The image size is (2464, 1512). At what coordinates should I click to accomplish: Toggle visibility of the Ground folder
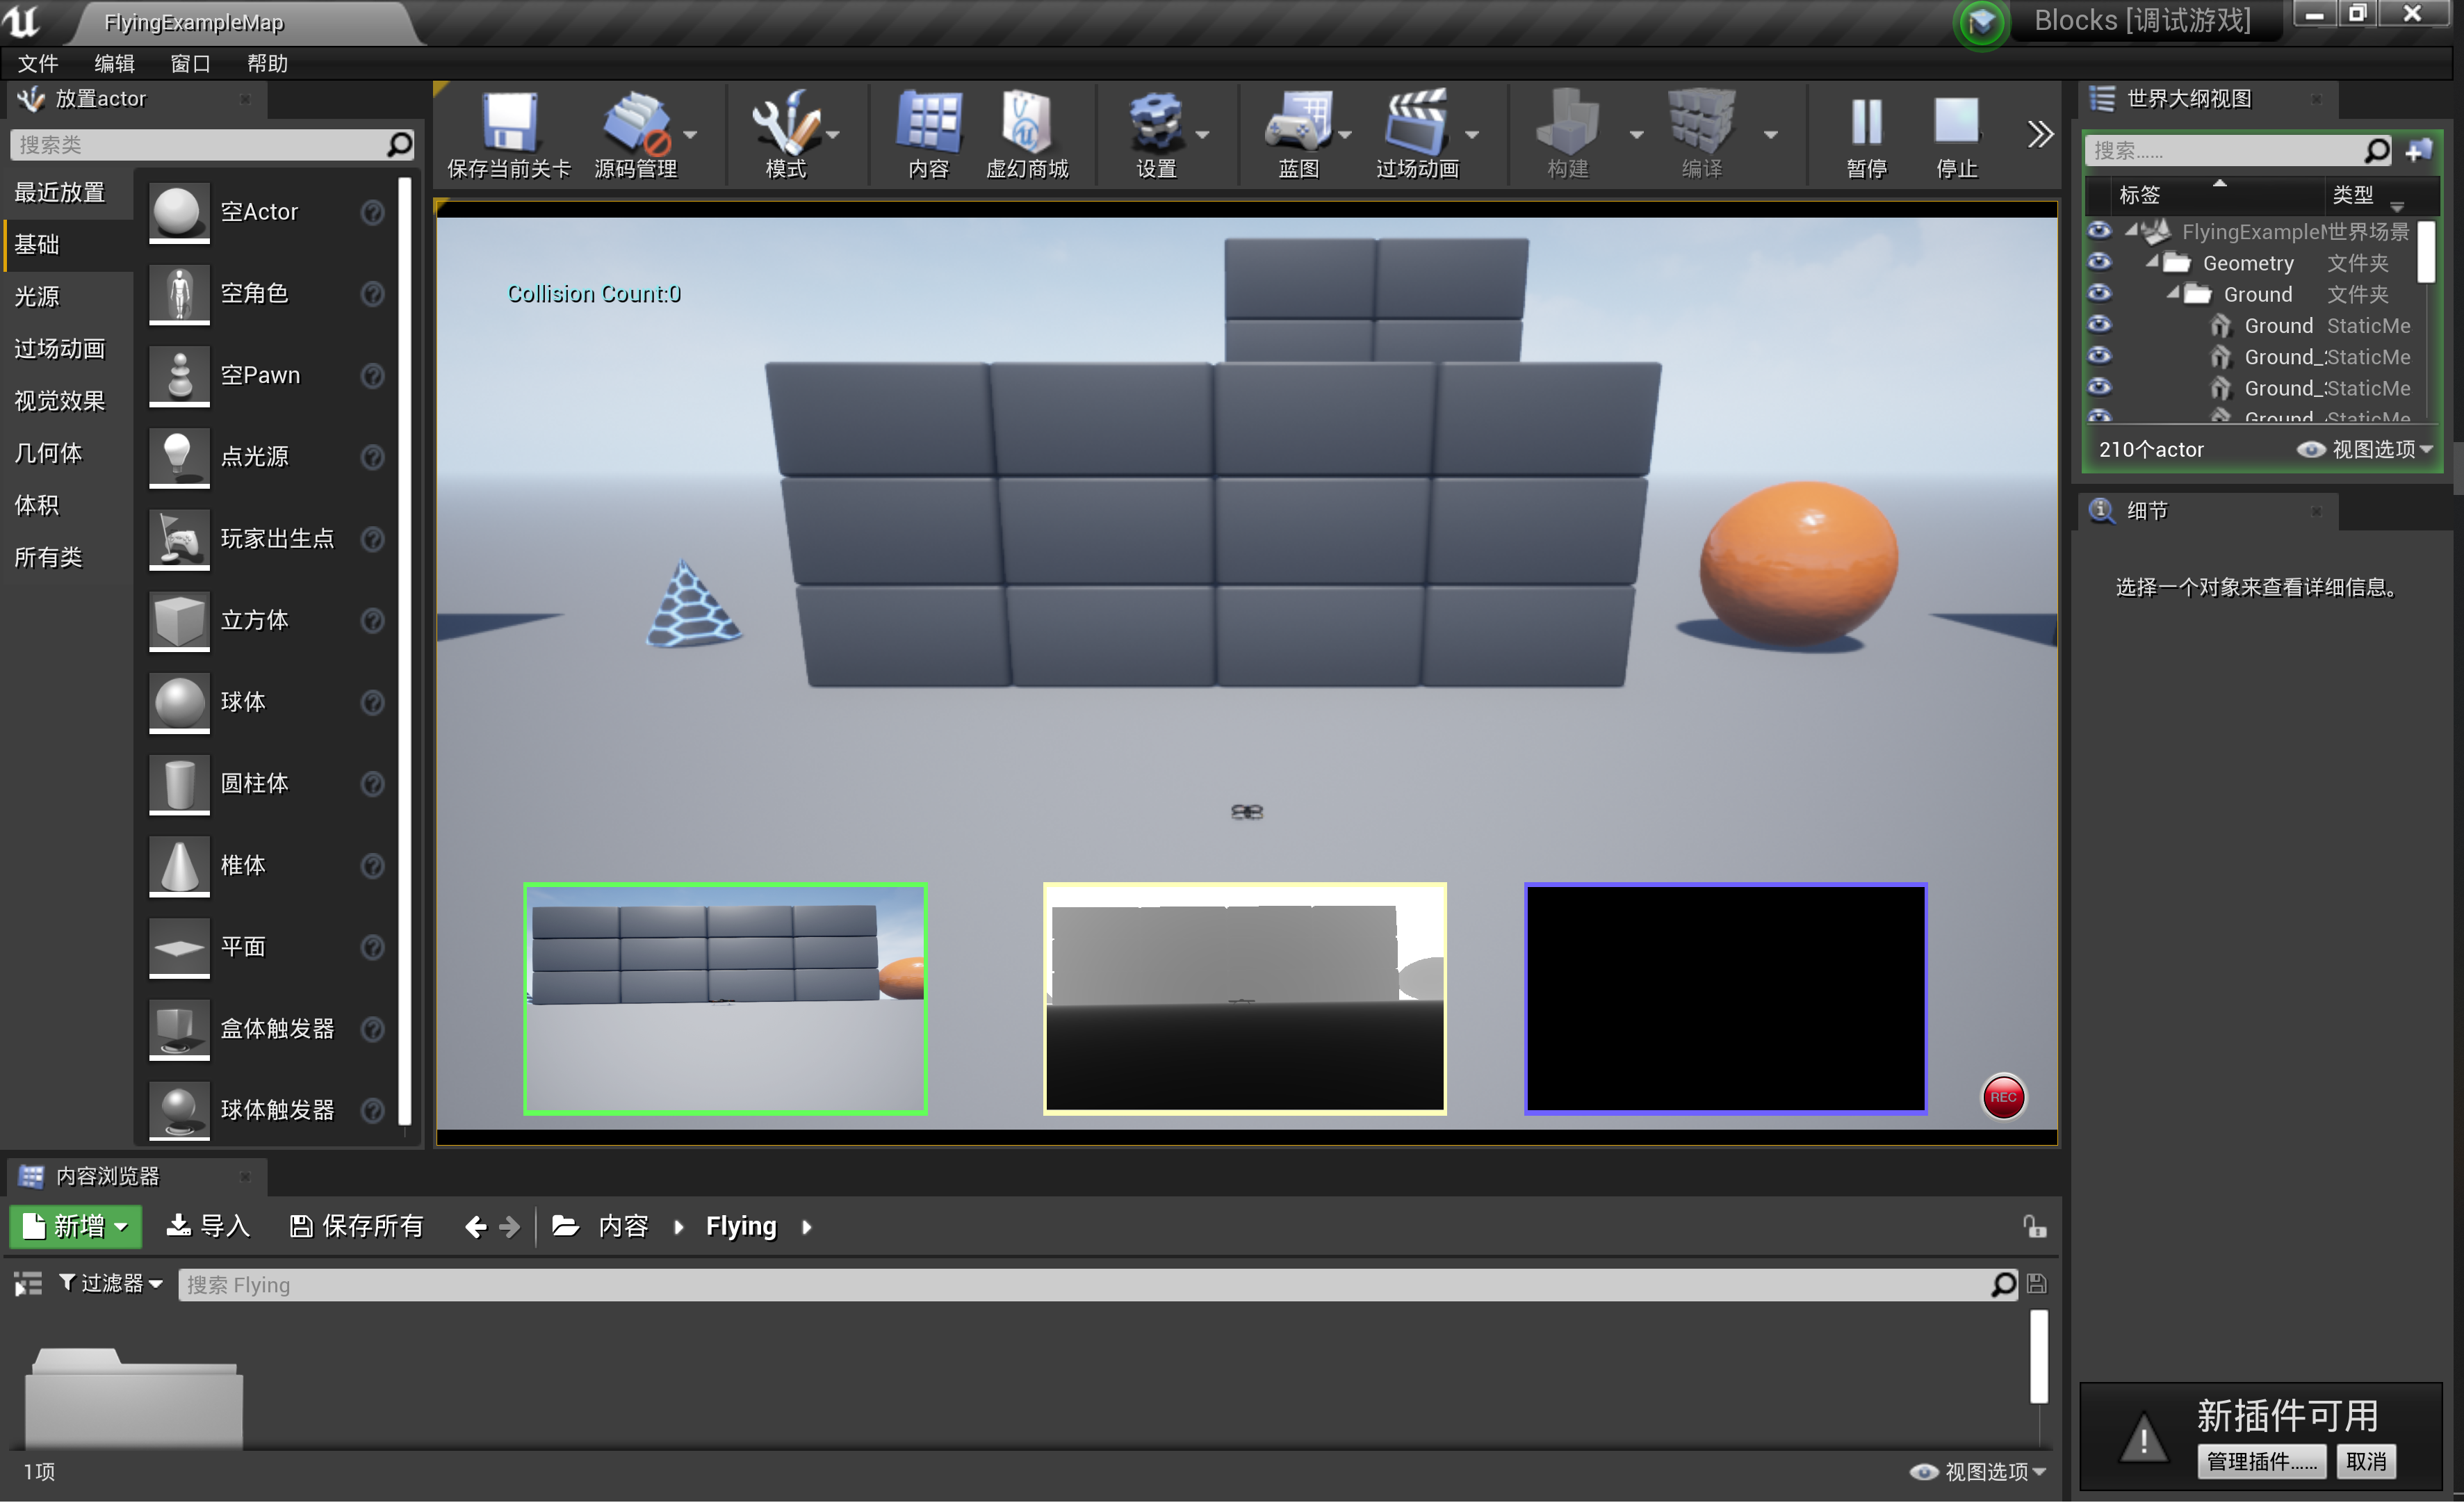tap(2099, 294)
